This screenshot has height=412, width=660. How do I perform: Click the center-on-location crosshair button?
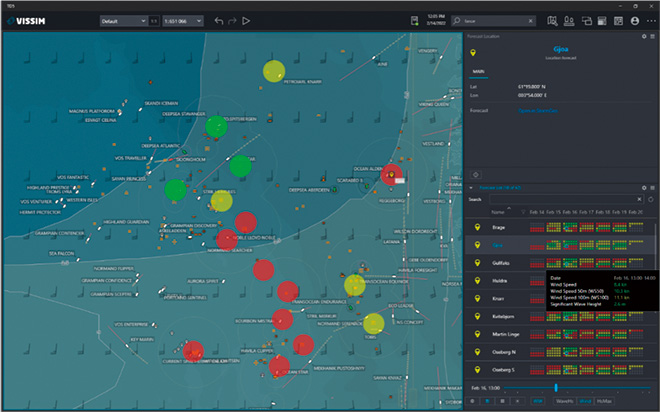[x=476, y=175]
